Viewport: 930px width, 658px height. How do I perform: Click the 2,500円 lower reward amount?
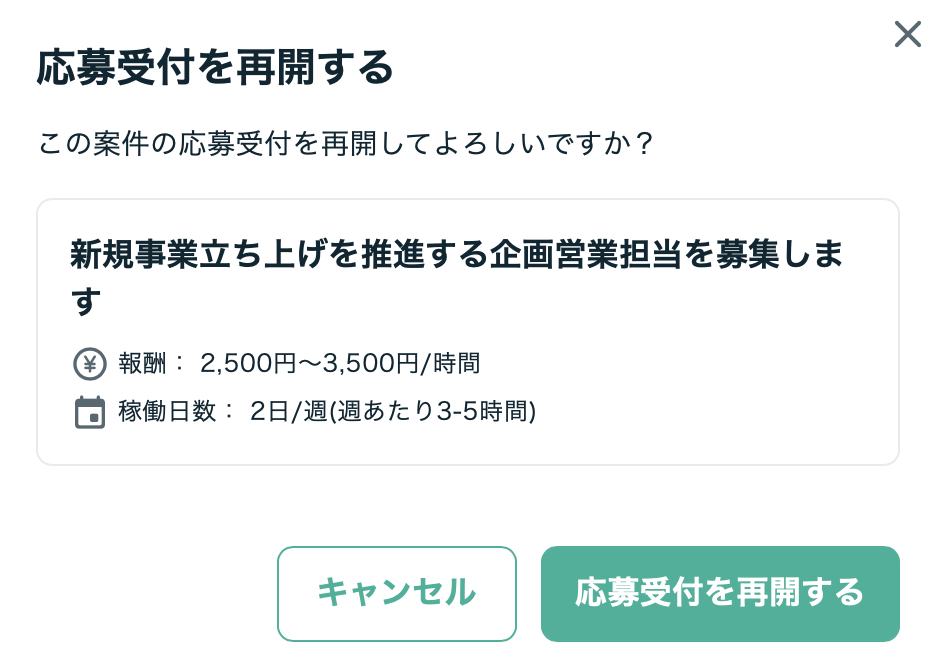click(x=247, y=363)
